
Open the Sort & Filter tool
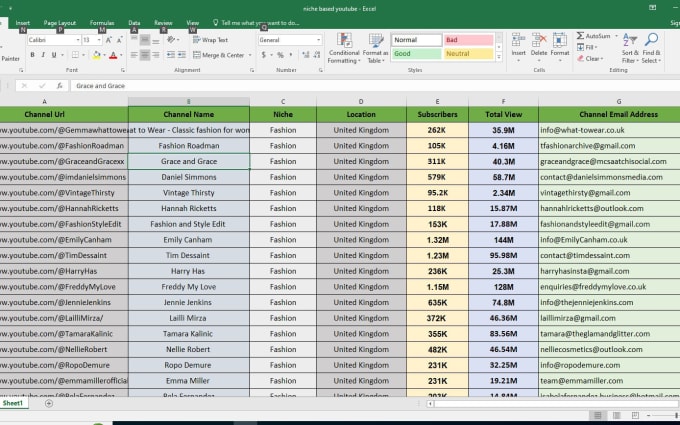pyautogui.click(x=630, y=48)
